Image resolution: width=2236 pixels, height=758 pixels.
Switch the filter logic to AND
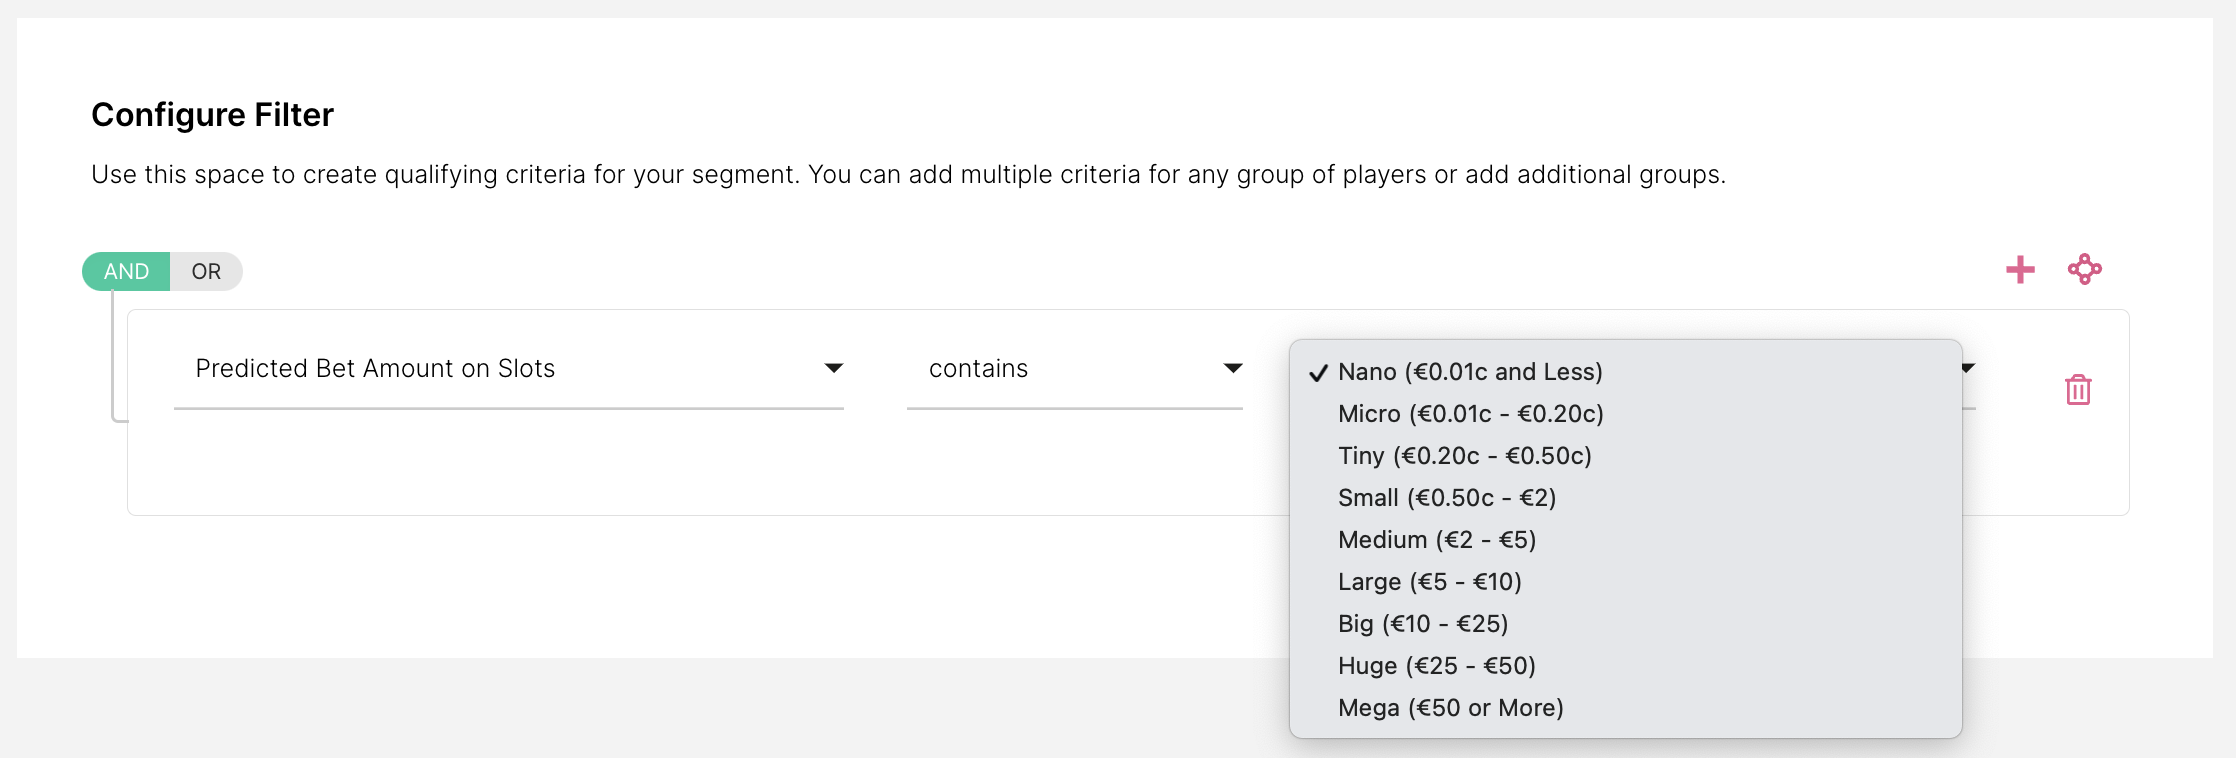tap(126, 272)
